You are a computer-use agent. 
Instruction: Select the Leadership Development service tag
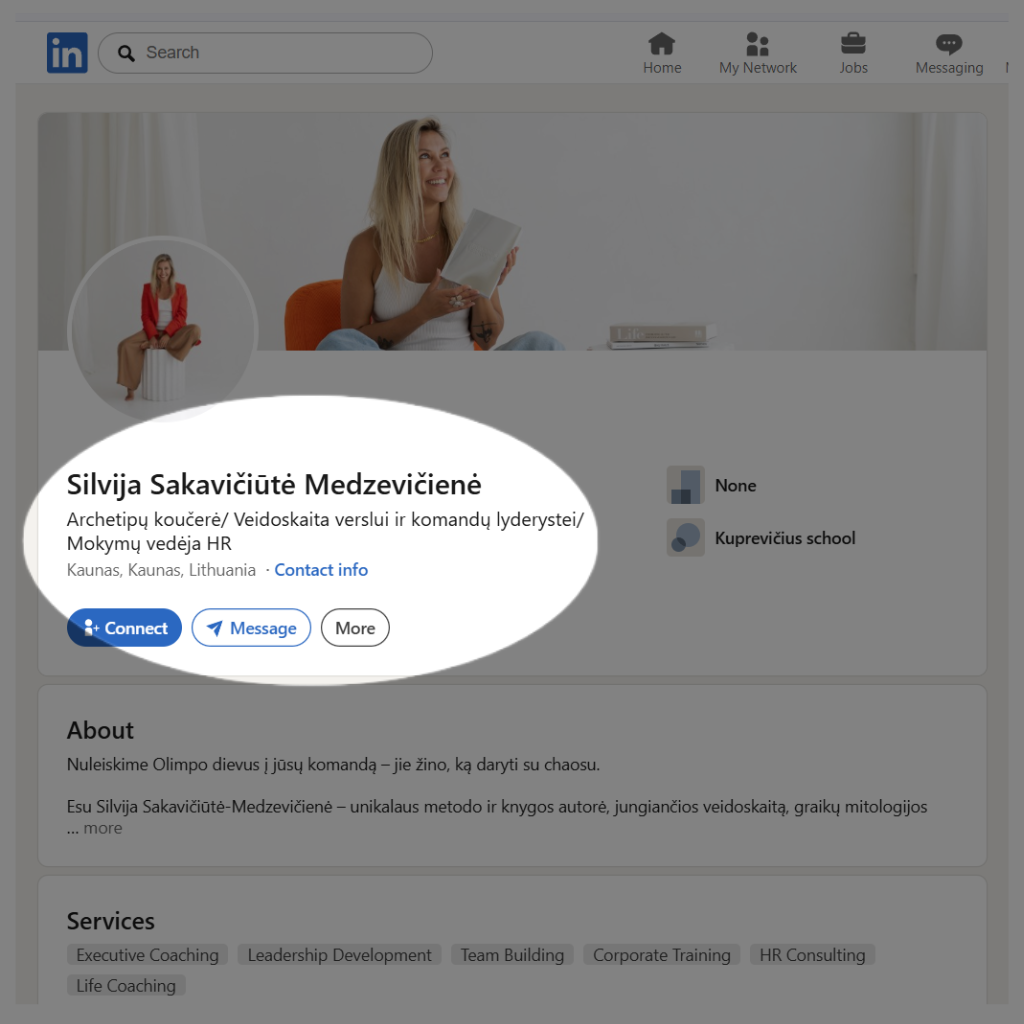tap(340, 955)
